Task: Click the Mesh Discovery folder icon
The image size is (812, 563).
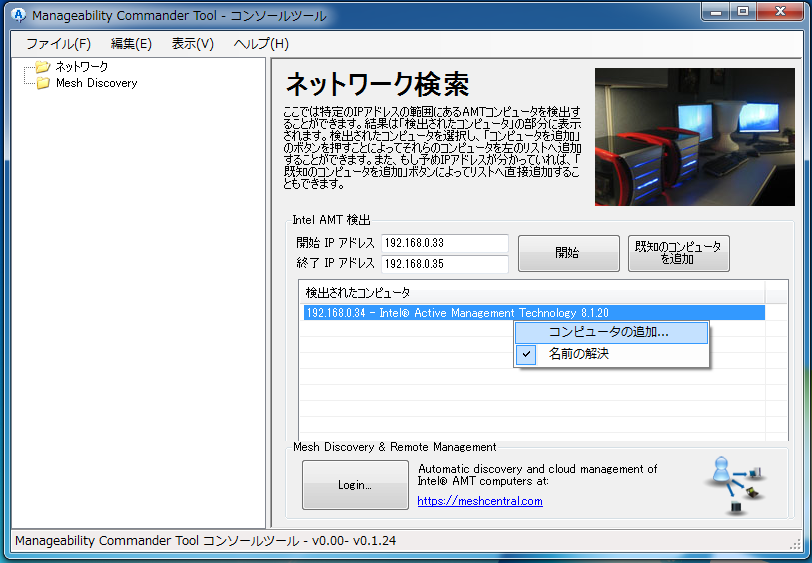Action: coord(42,83)
